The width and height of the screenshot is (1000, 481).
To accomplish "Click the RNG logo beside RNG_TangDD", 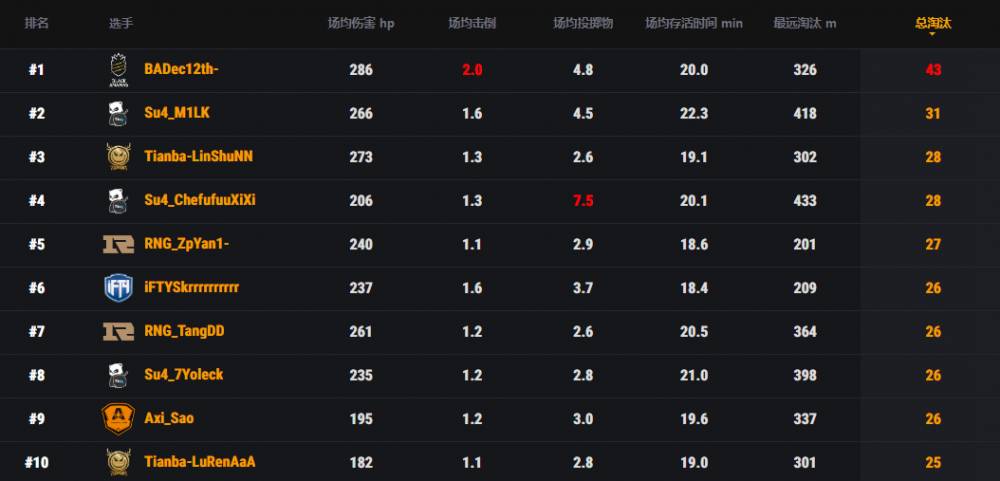I will click(118, 331).
